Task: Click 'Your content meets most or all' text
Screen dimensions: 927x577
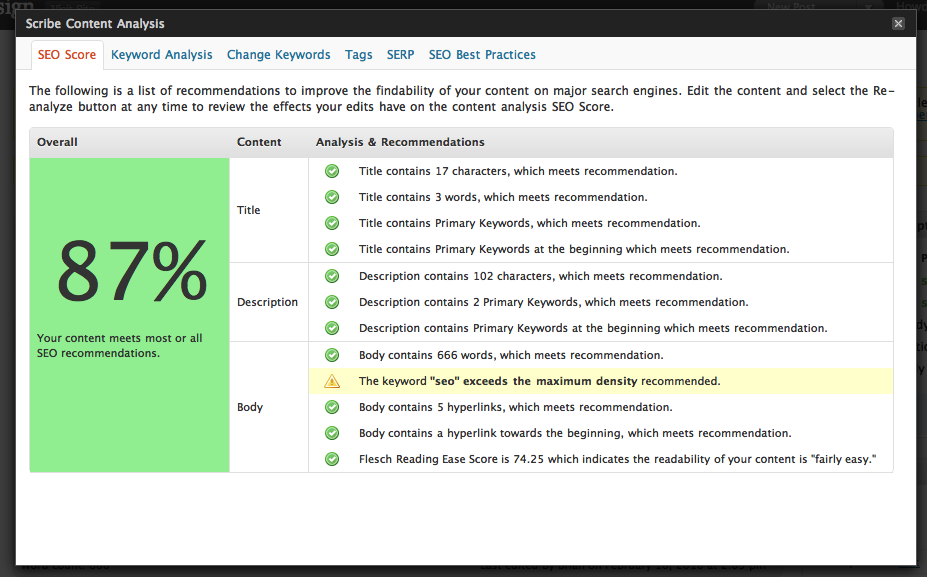Action: [x=119, y=346]
